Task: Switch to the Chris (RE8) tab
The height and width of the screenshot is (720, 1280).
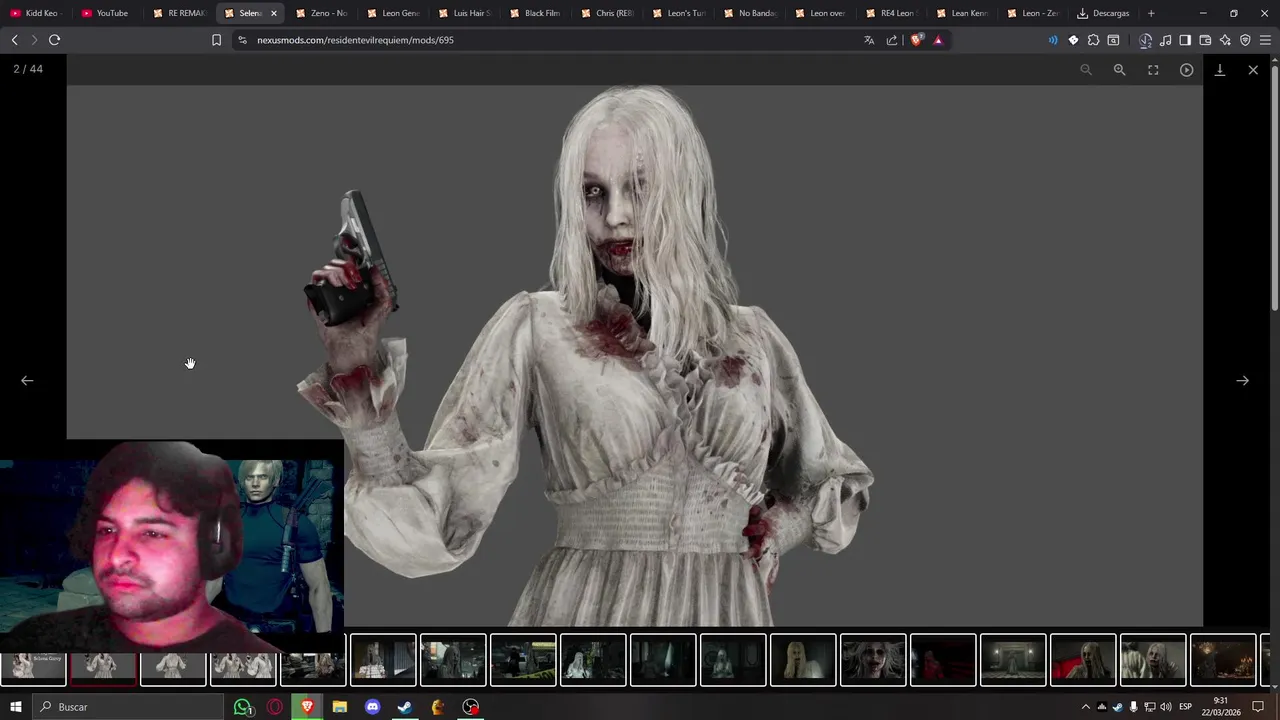Action: pyautogui.click(x=607, y=13)
